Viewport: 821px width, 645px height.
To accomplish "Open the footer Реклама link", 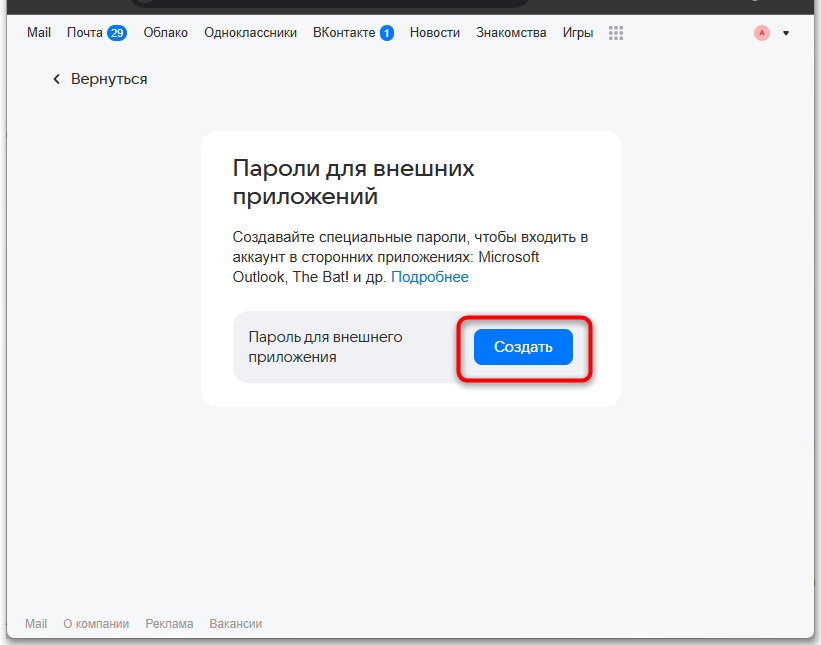I will click(169, 624).
